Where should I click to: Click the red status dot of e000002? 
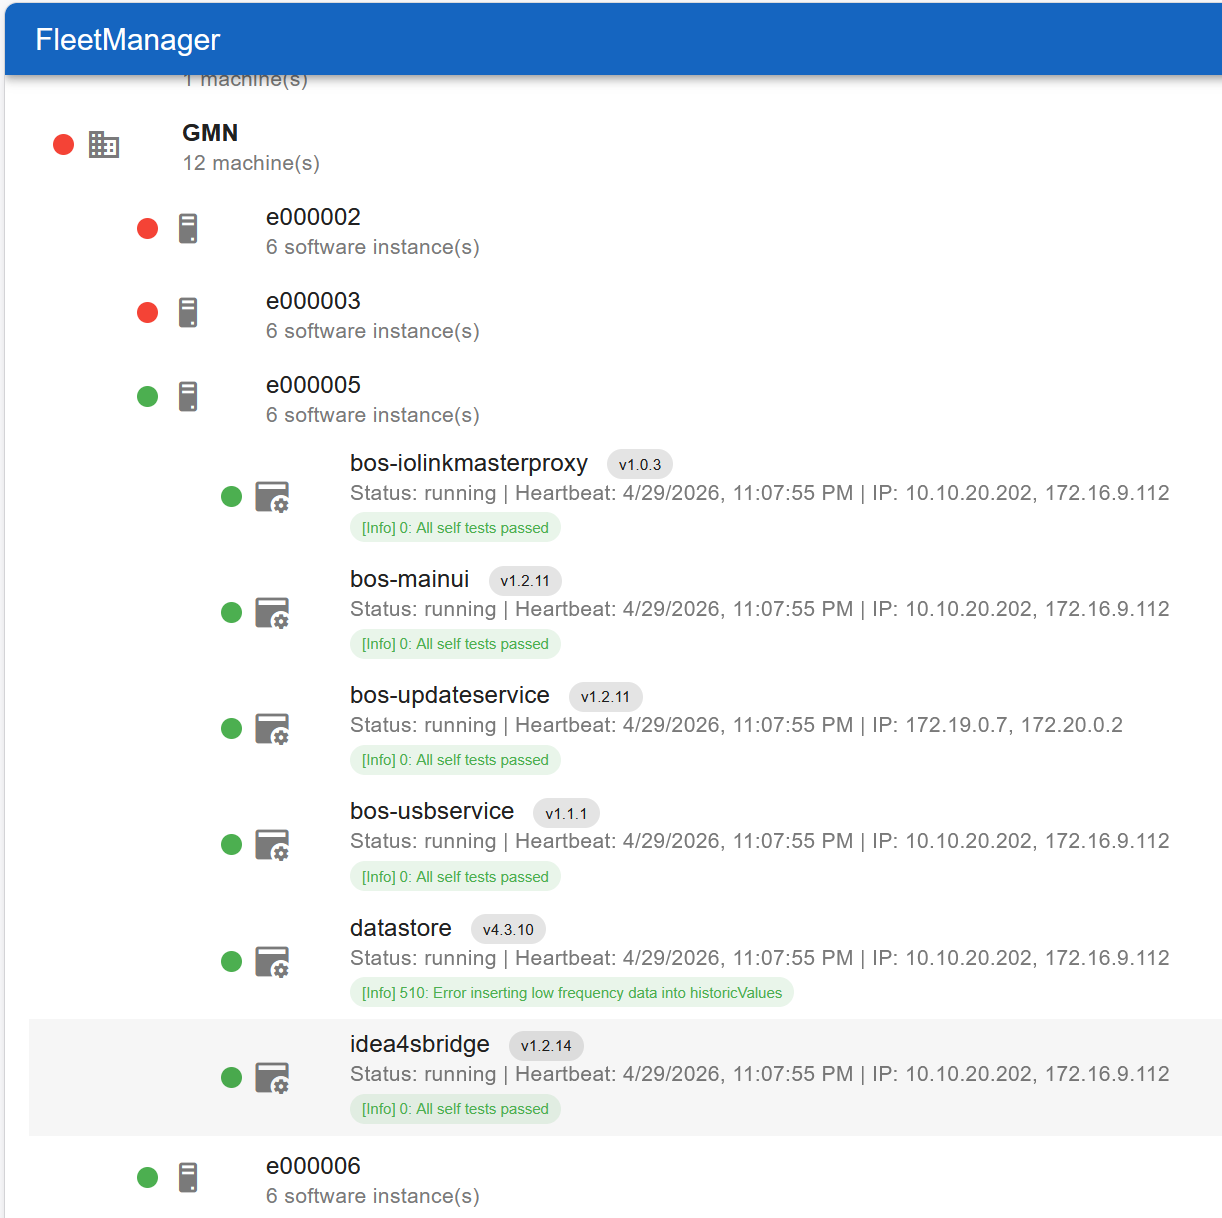[147, 228]
